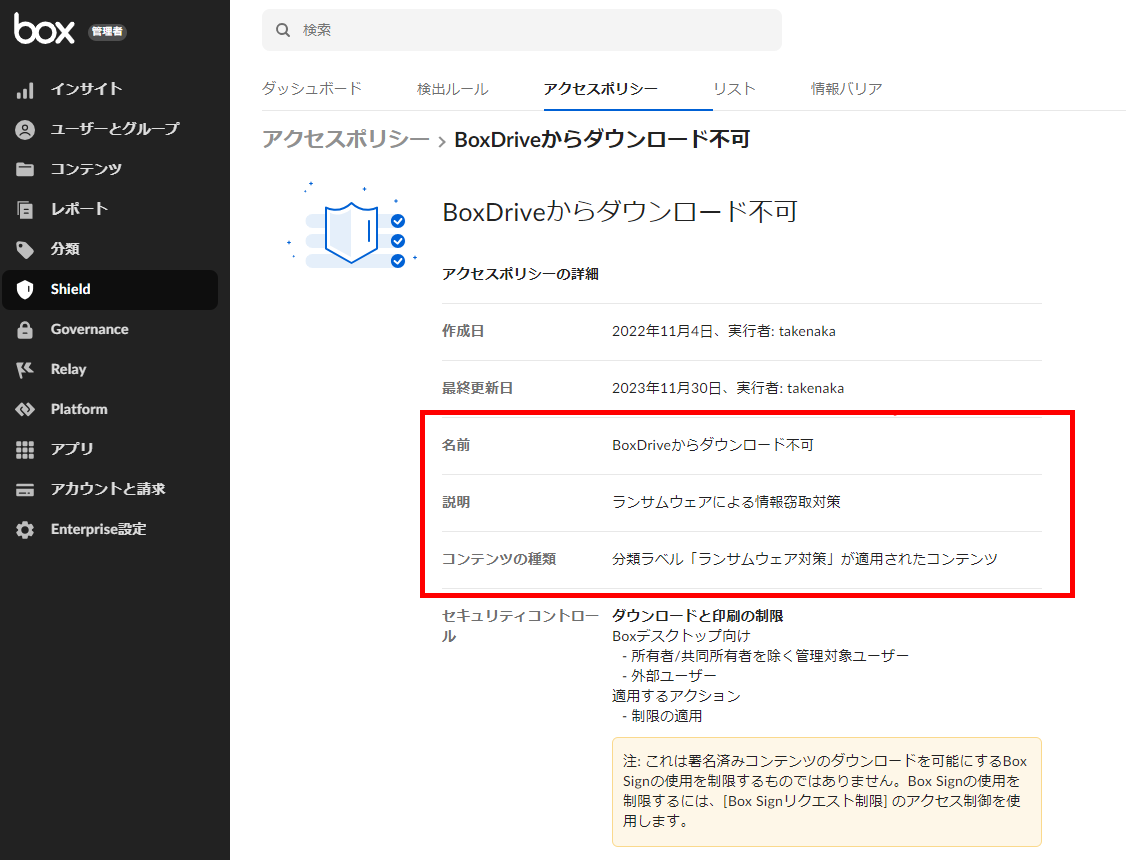Click breadcrumb chevron separator

(442, 141)
